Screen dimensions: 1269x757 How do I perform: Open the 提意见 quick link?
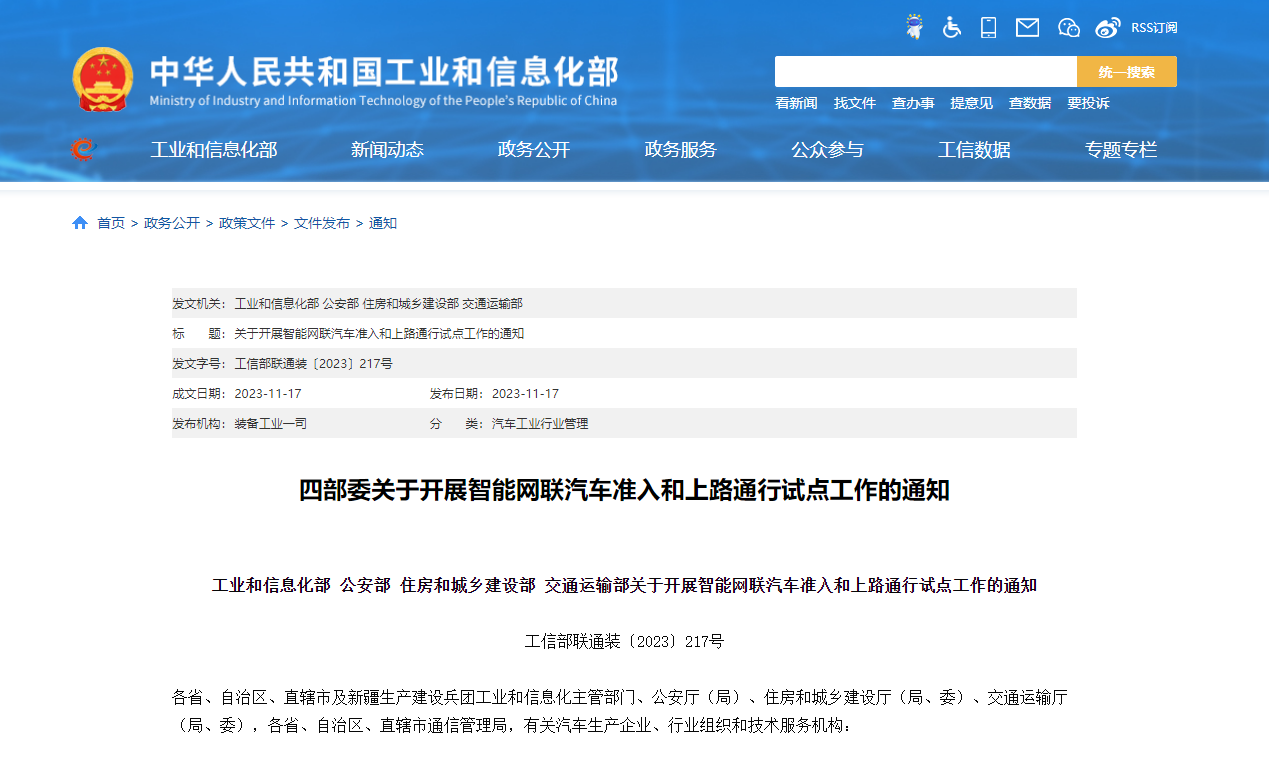(971, 103)
